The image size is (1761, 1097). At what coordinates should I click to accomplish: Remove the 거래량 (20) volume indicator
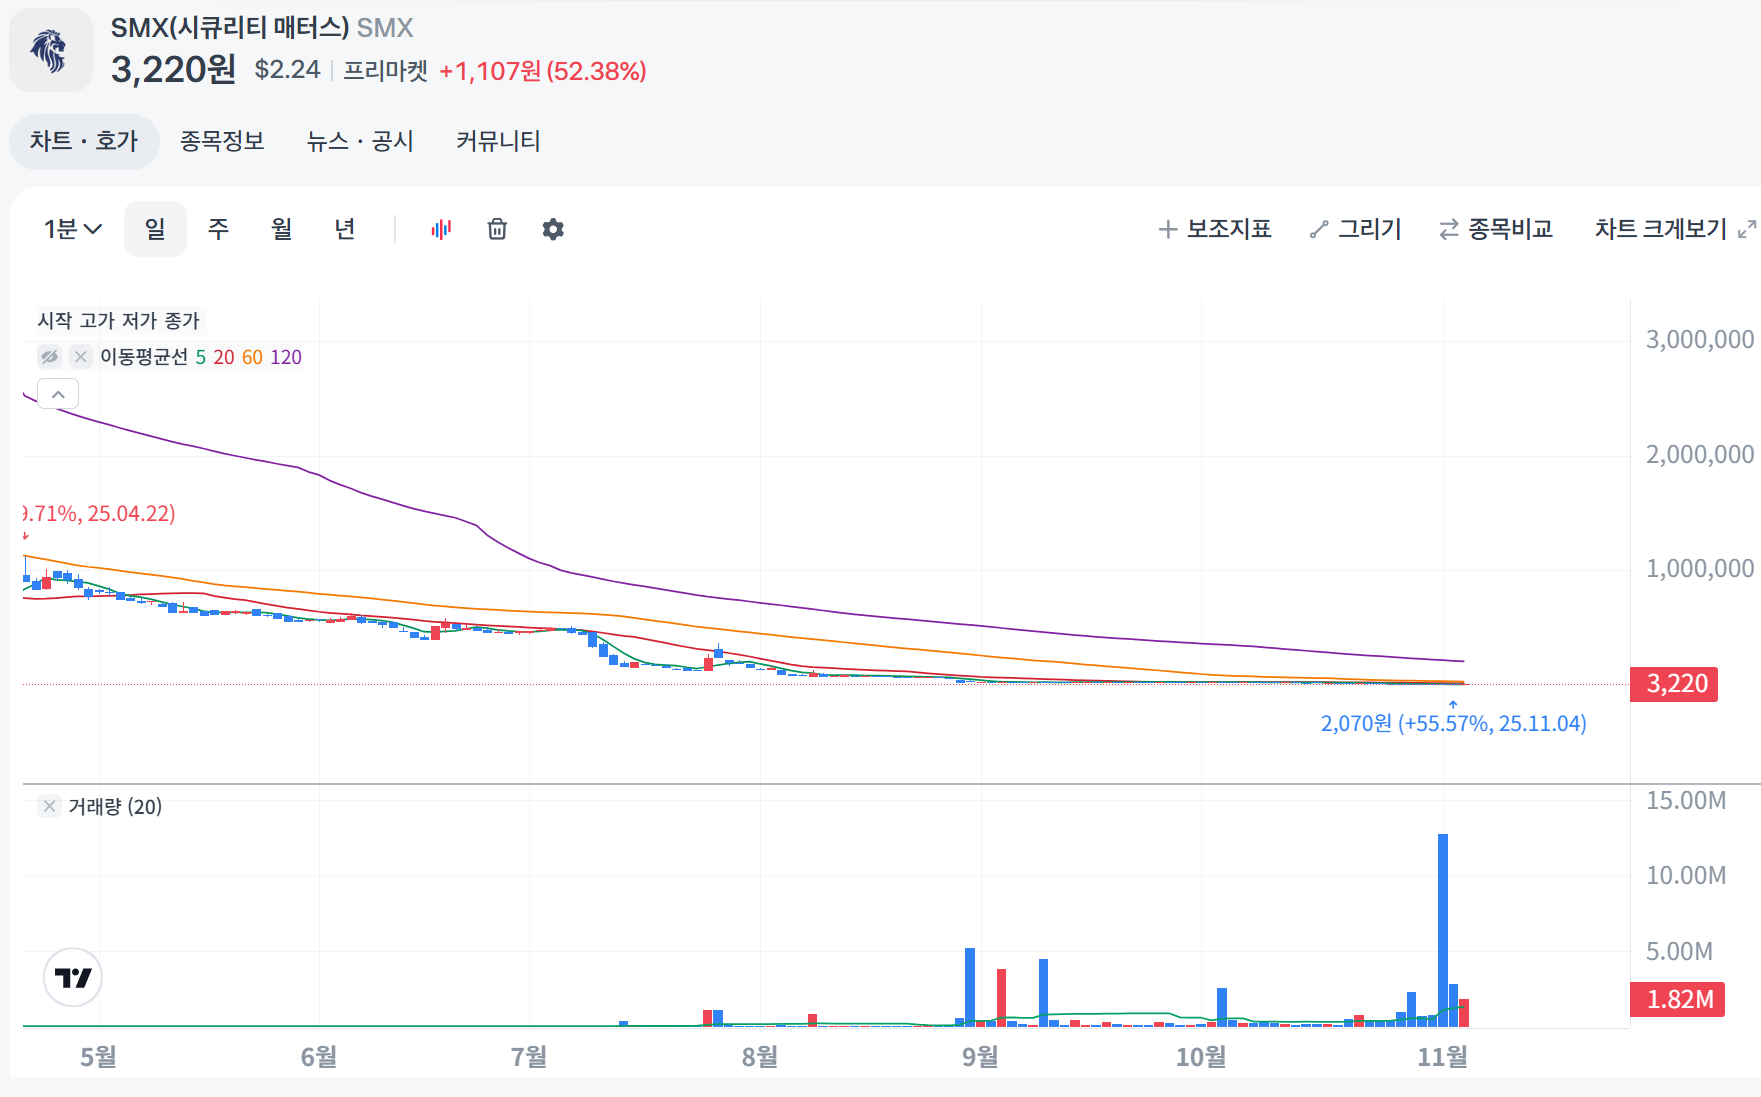coord(47,805)
